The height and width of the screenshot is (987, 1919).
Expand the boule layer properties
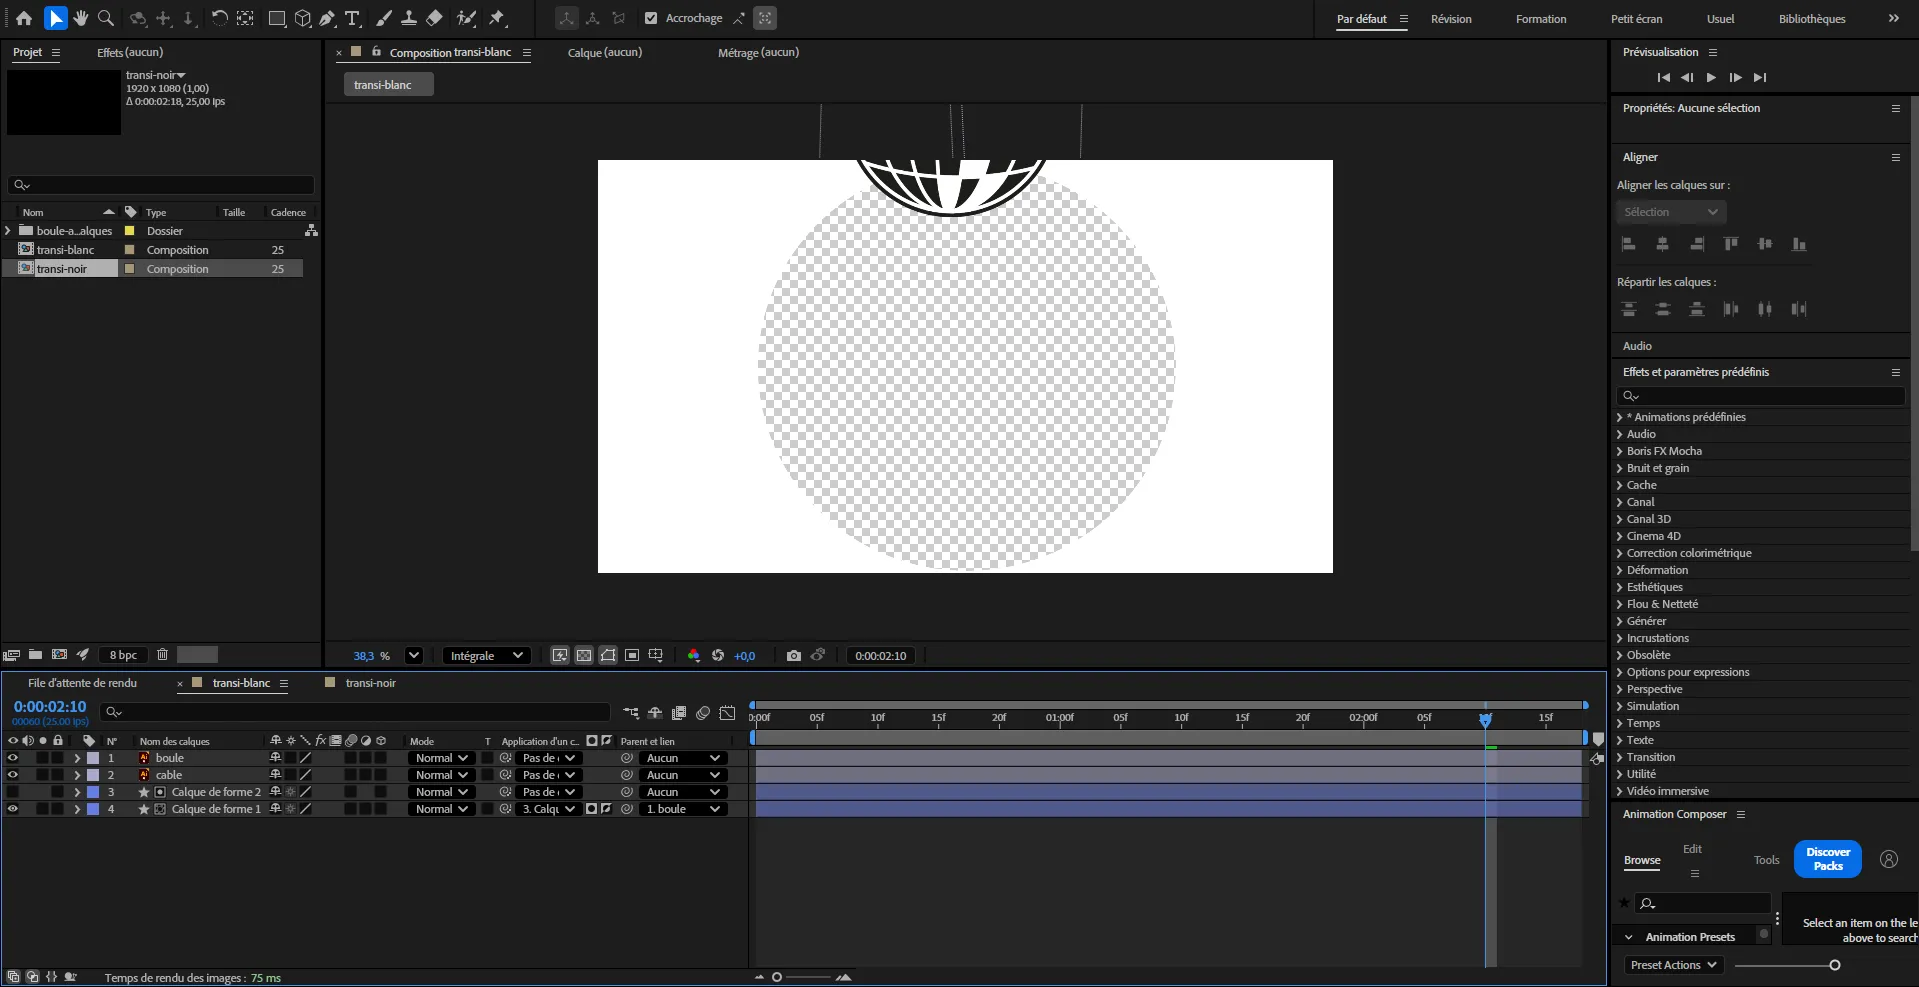(x=77, y=758)
